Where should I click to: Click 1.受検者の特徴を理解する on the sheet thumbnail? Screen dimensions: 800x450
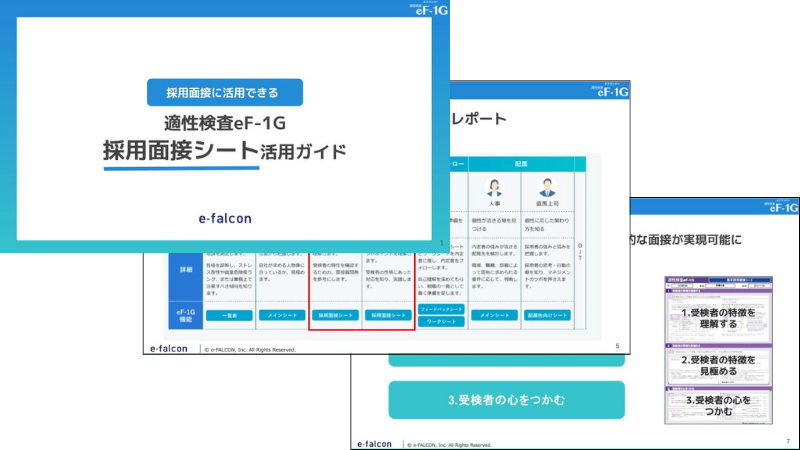click(718, 318)
